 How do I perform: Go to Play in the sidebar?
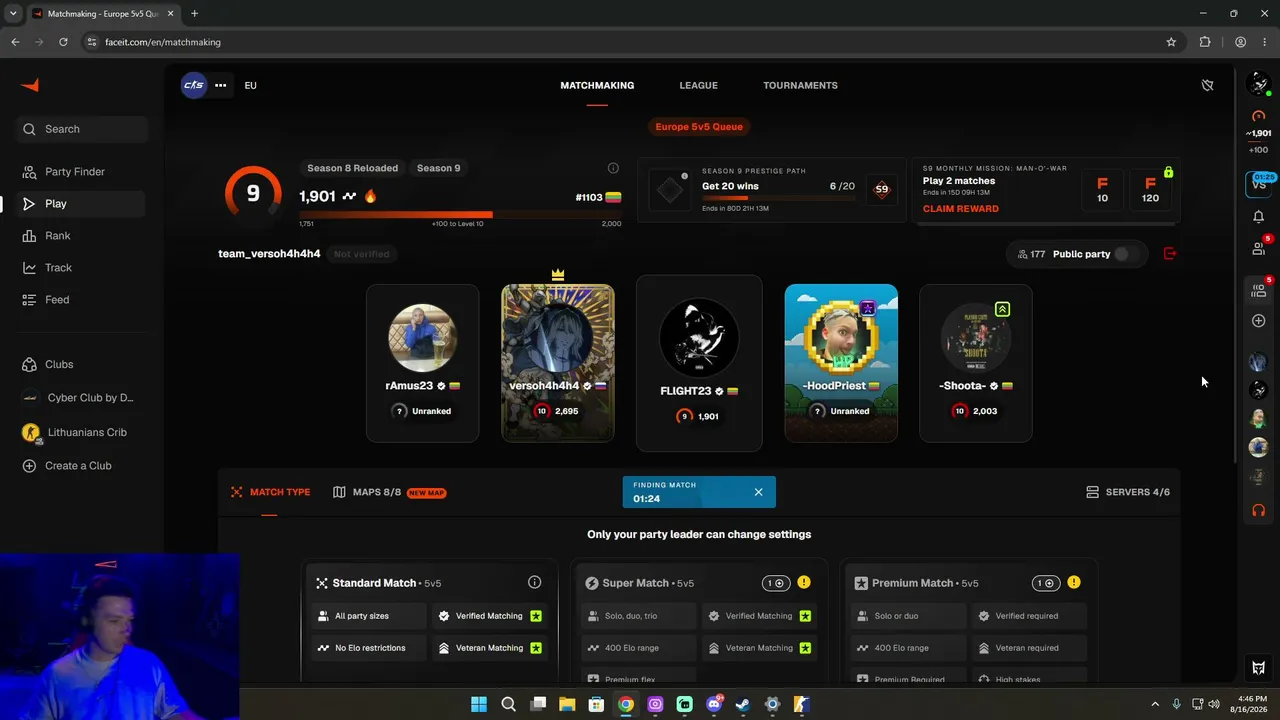coord(82,204)
